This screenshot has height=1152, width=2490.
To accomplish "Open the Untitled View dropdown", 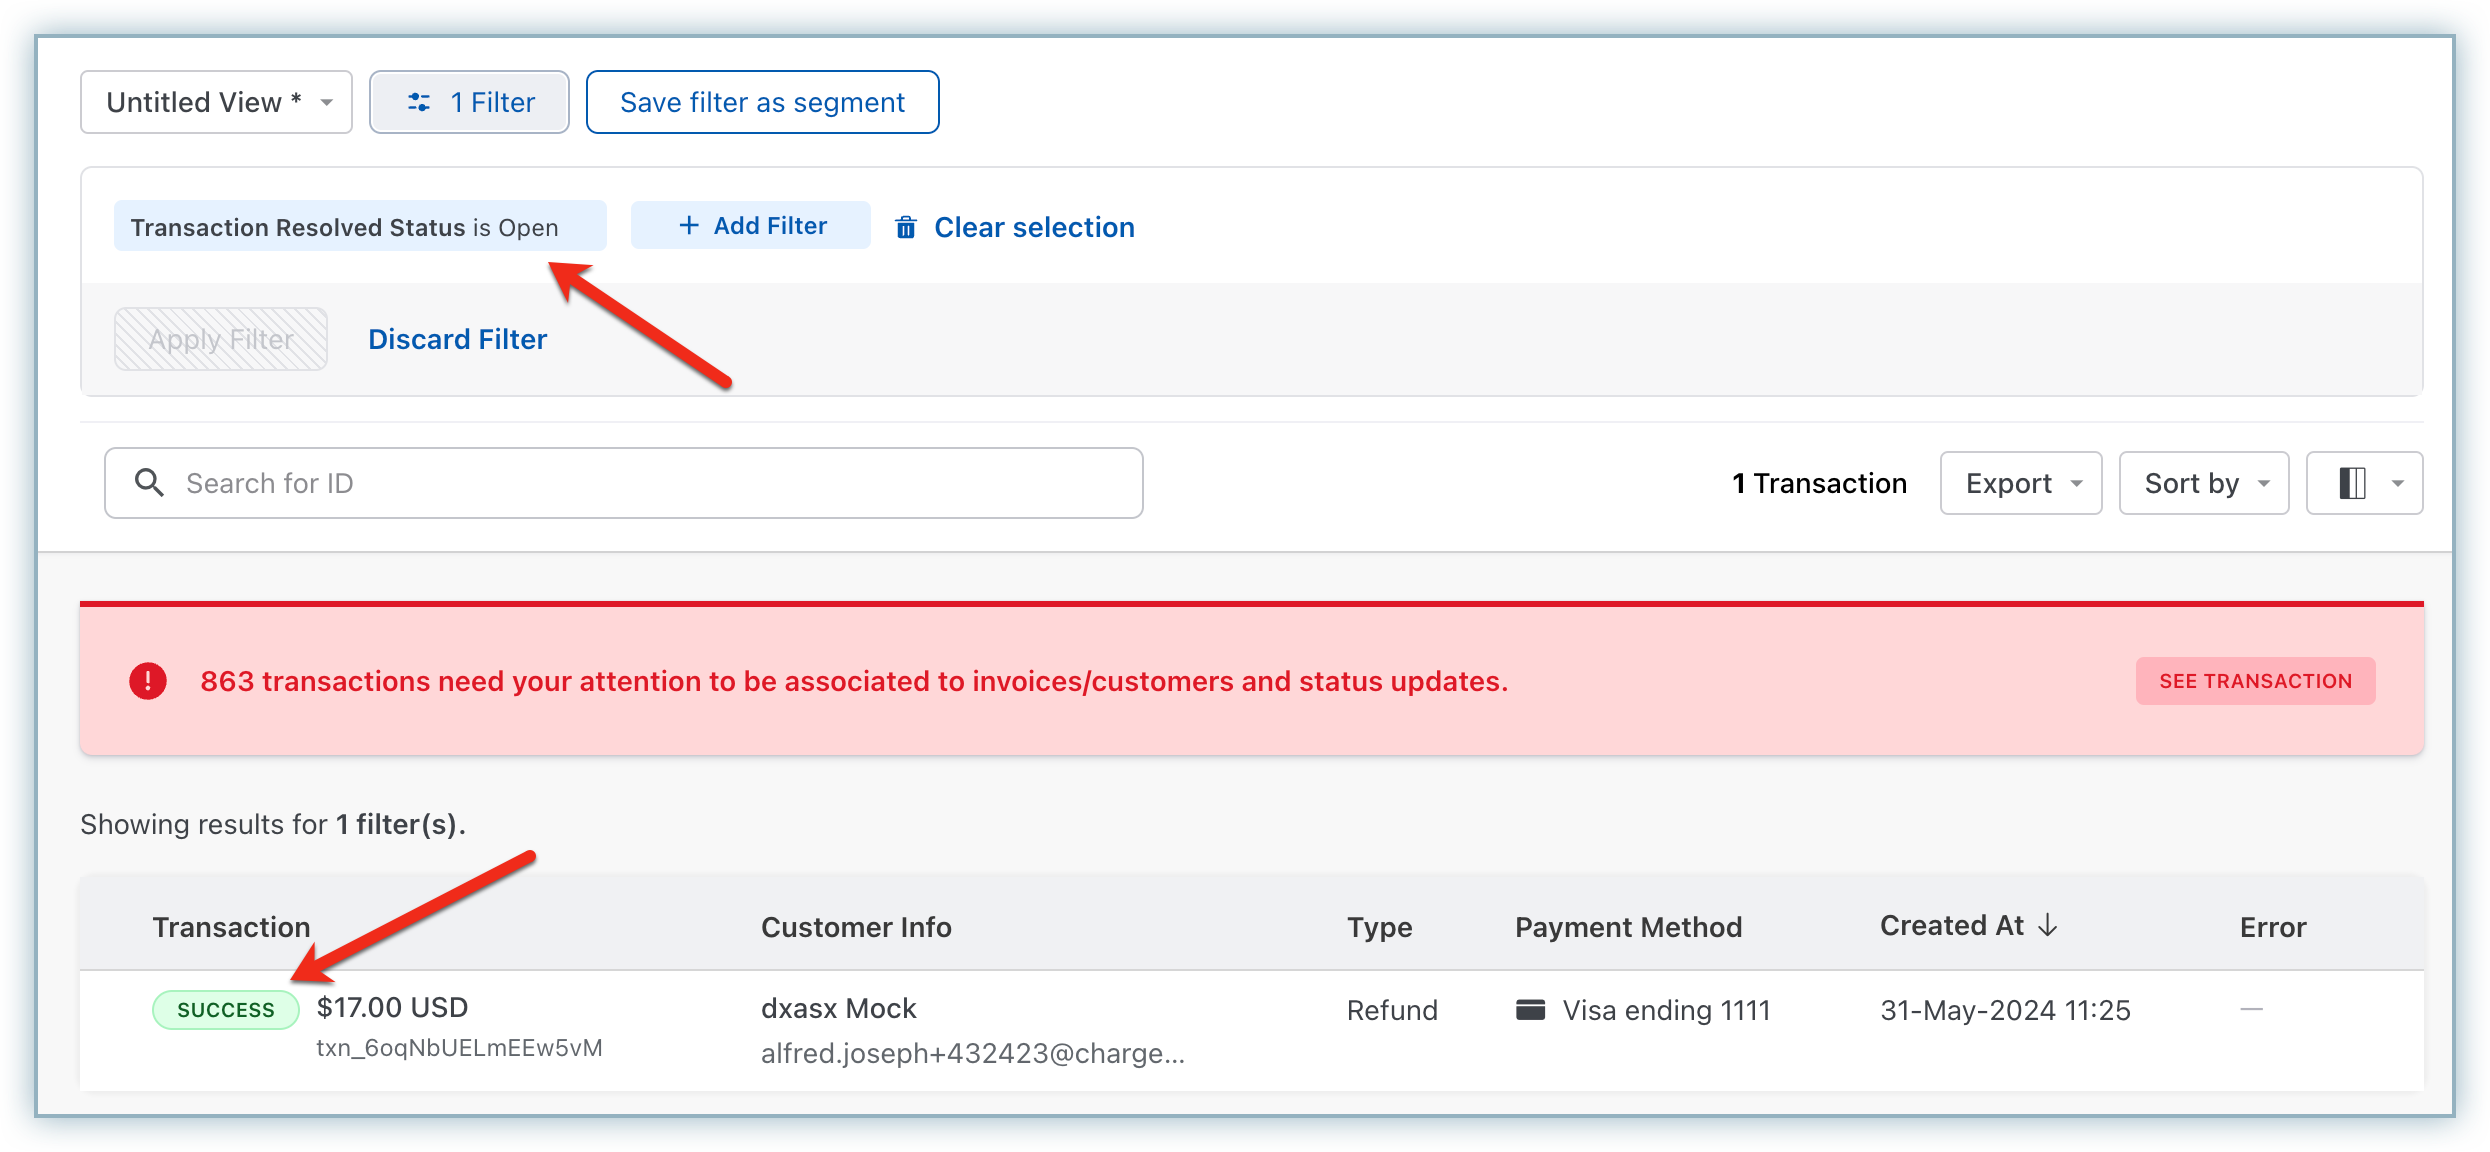I will point(216,102).
